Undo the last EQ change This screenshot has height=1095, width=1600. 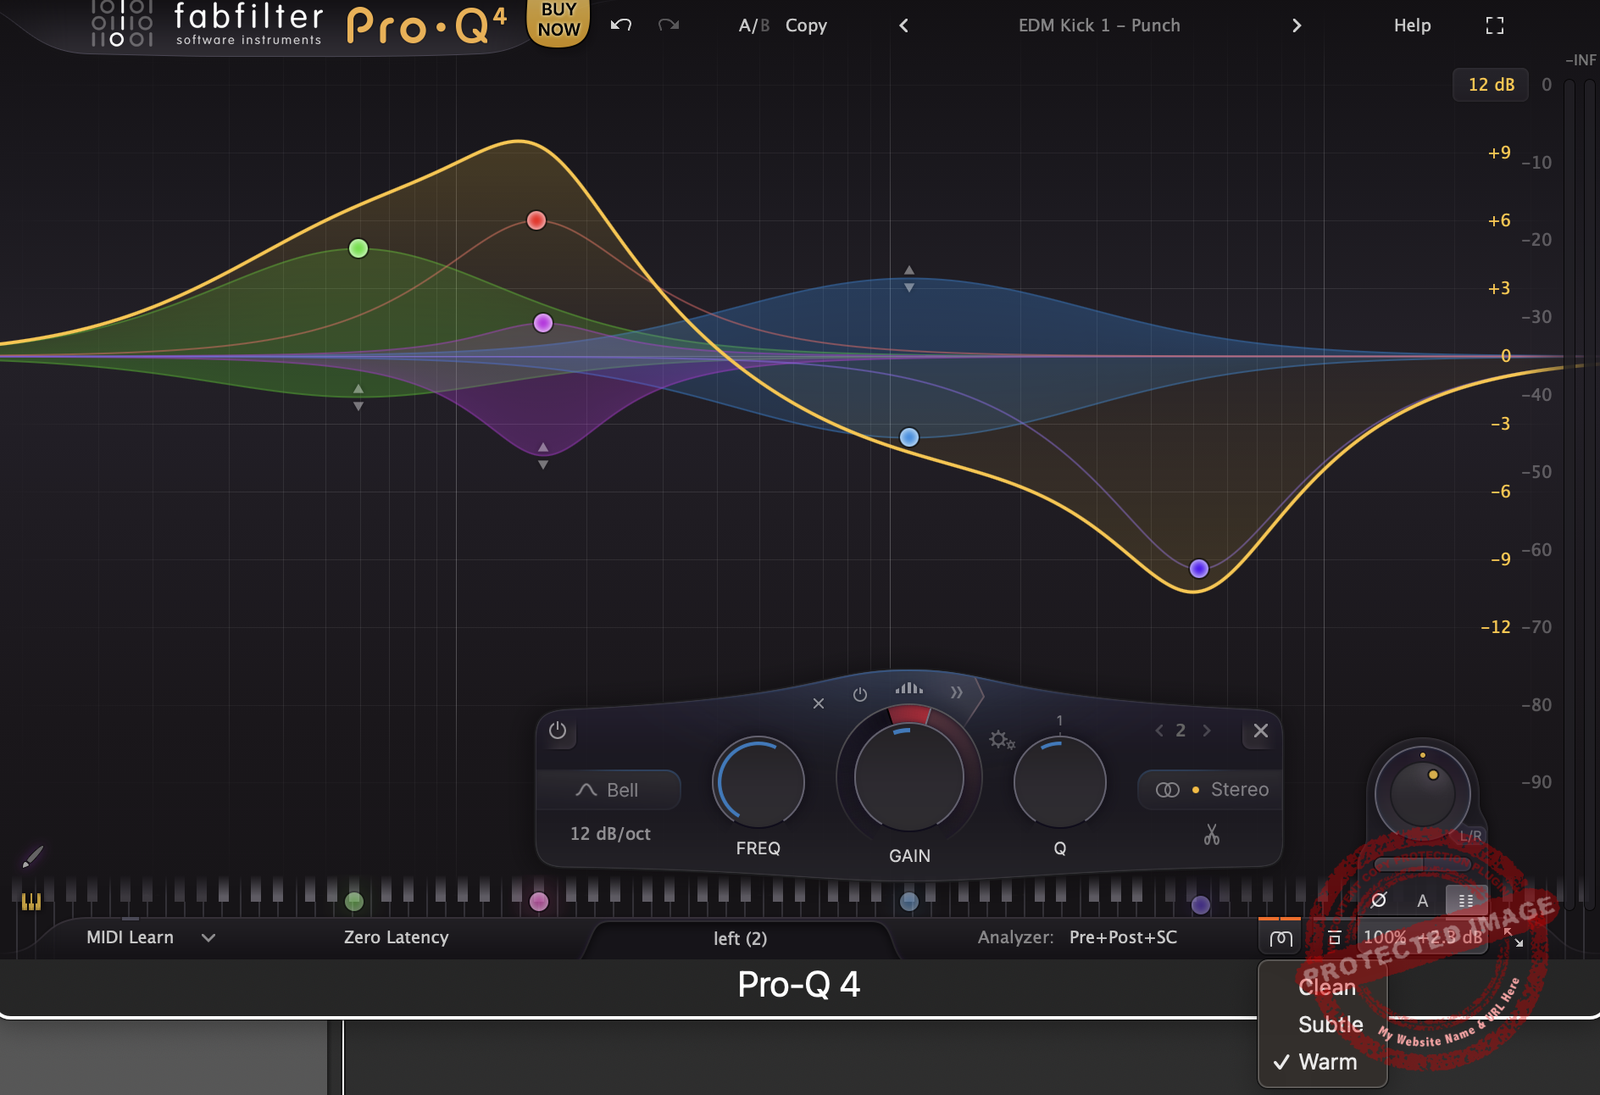point(621,25)
